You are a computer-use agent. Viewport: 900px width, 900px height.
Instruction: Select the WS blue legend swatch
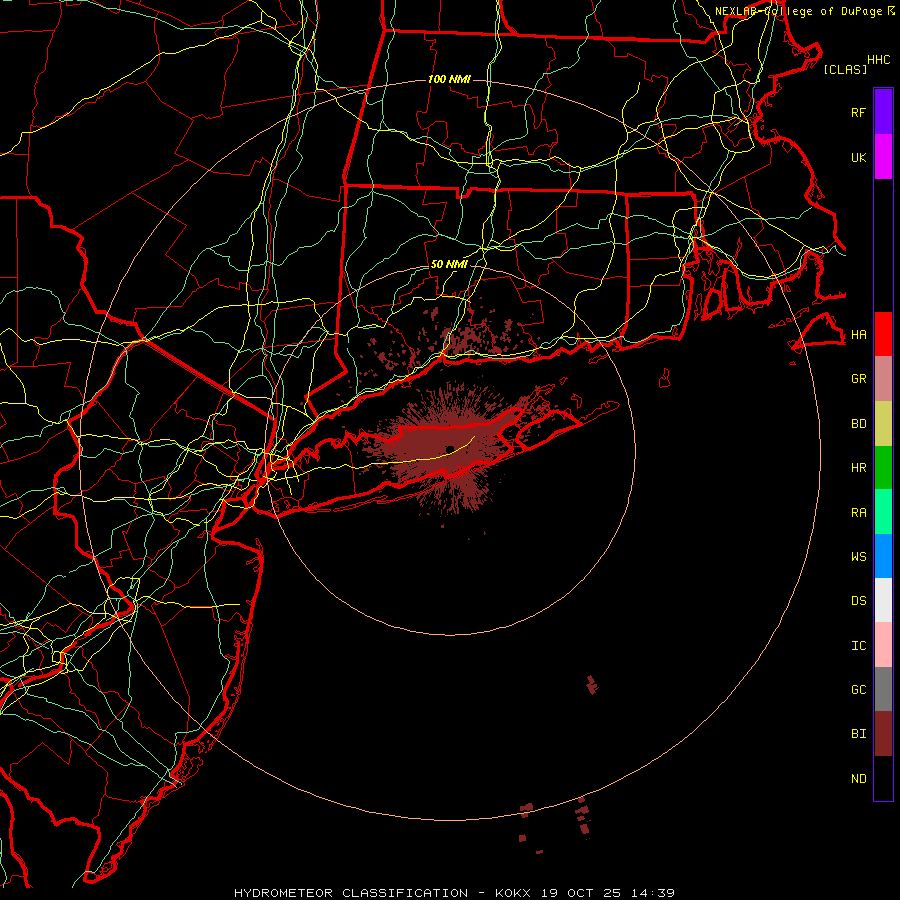pyautogui.click(x=883, y=556)
